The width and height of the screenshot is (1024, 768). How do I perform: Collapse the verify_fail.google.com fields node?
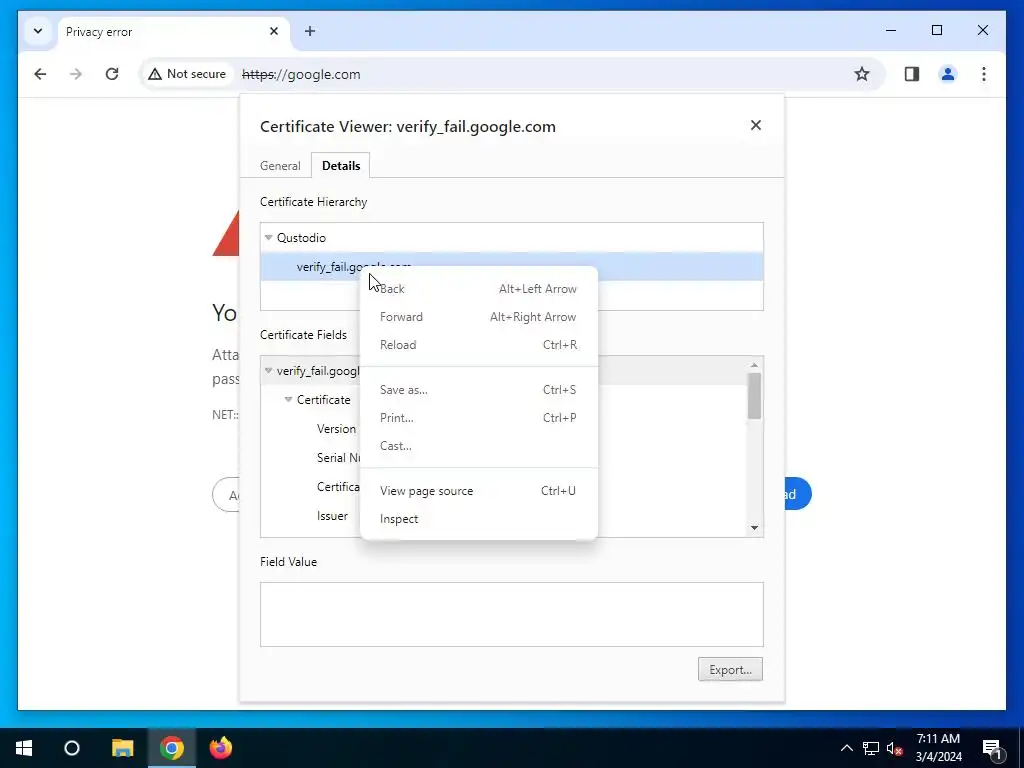point(268,371)
